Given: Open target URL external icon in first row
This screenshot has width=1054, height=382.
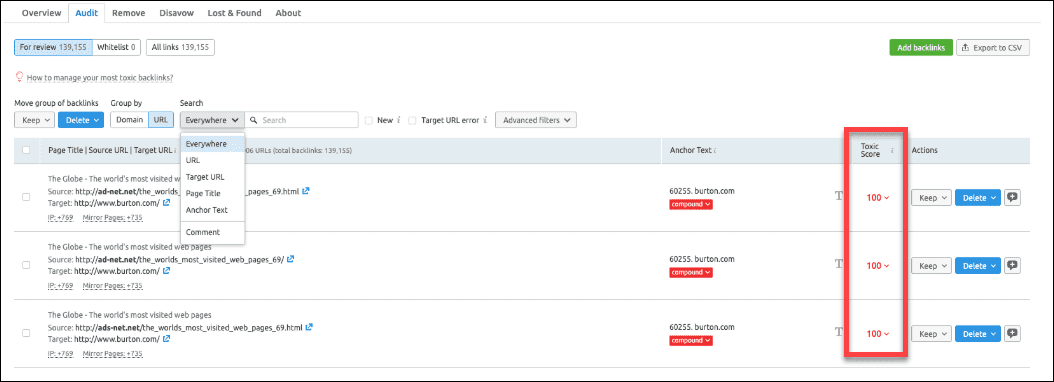Looking at the screenshot, I should (167, 203).
